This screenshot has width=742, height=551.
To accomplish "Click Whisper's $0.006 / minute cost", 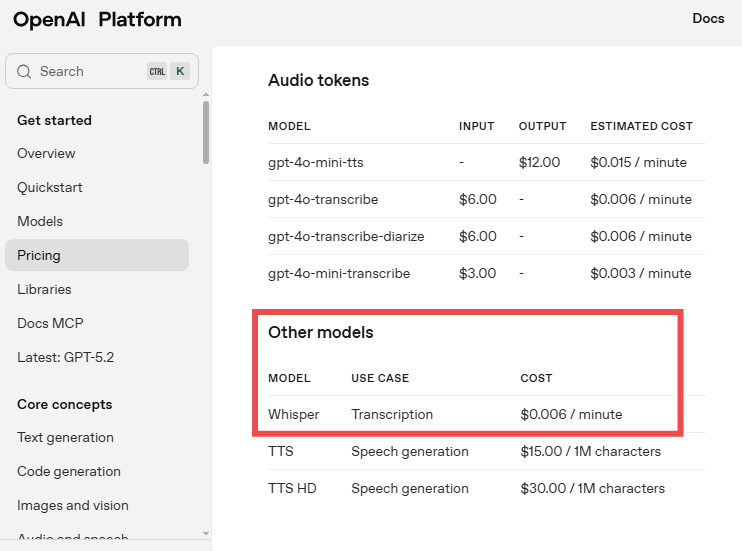I will [571, 414].
